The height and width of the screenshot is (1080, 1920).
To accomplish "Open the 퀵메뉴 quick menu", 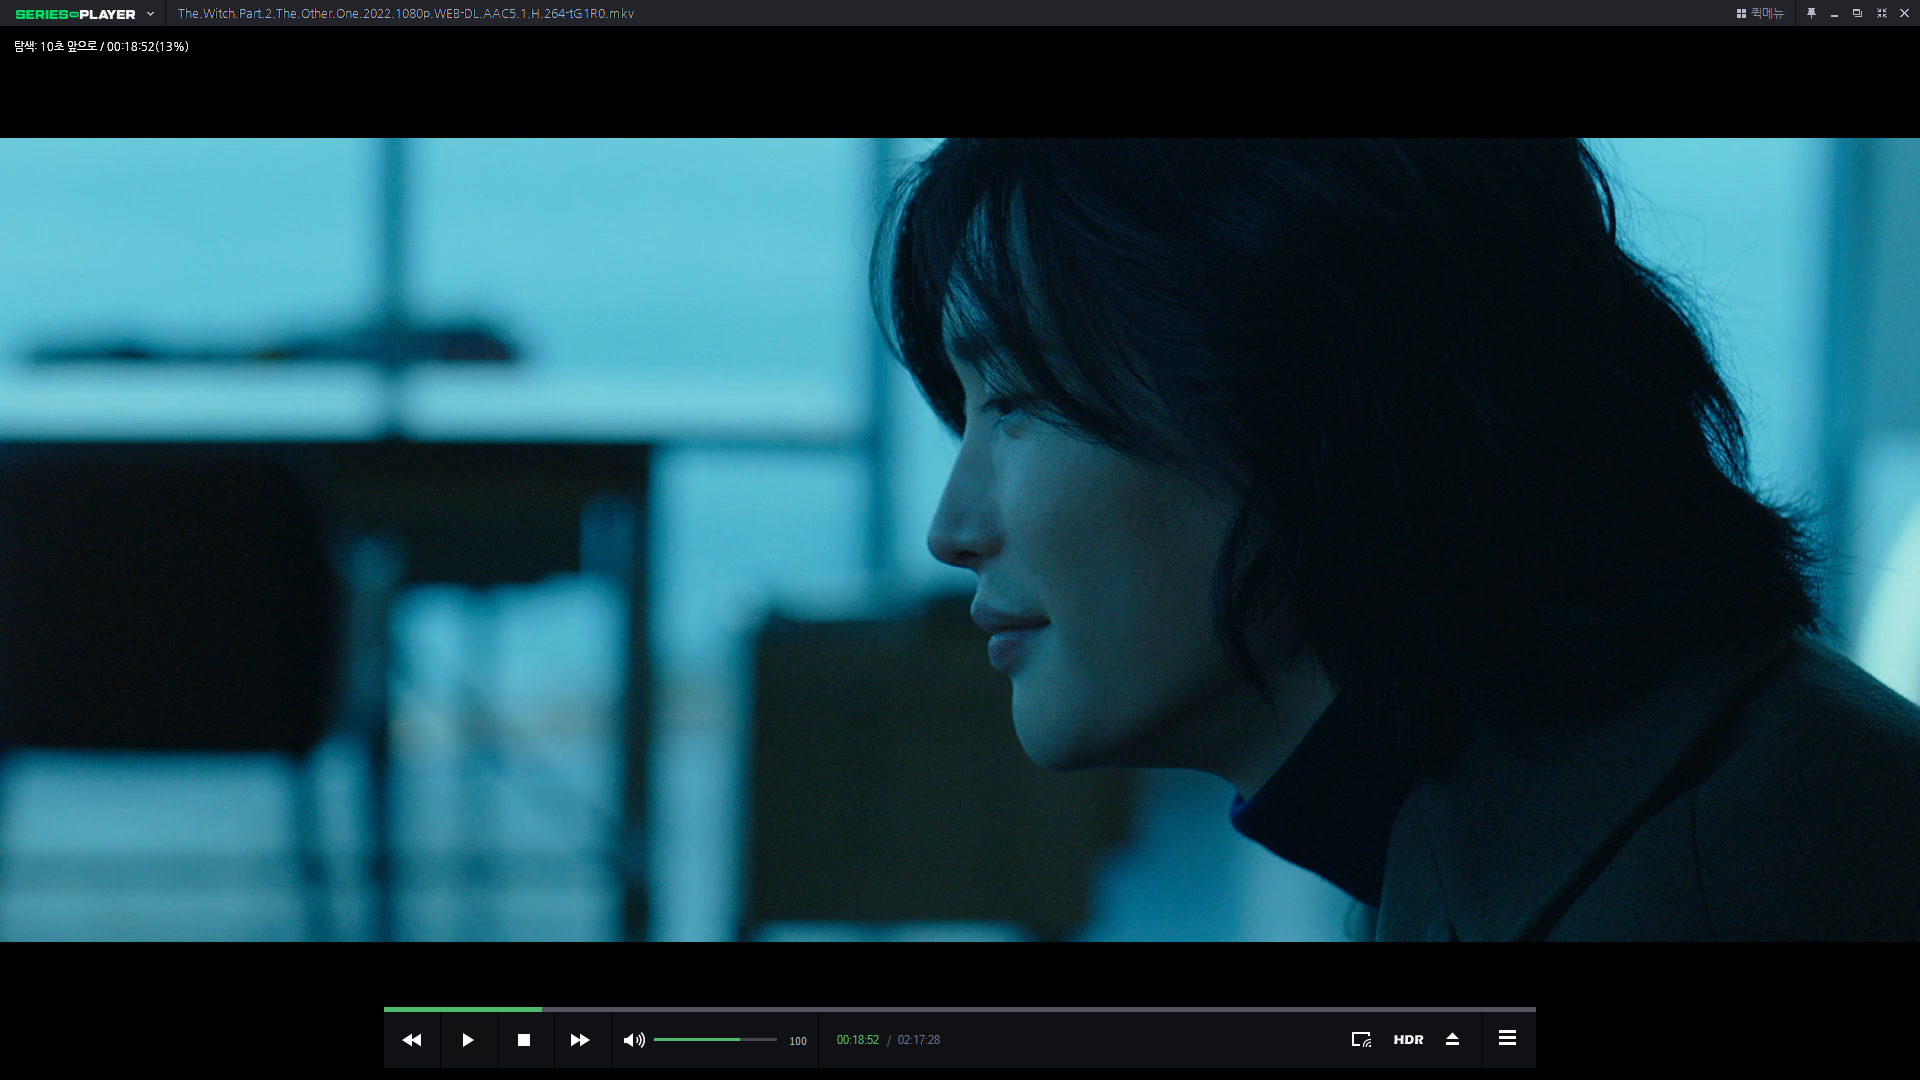I will coord(1760,13).
